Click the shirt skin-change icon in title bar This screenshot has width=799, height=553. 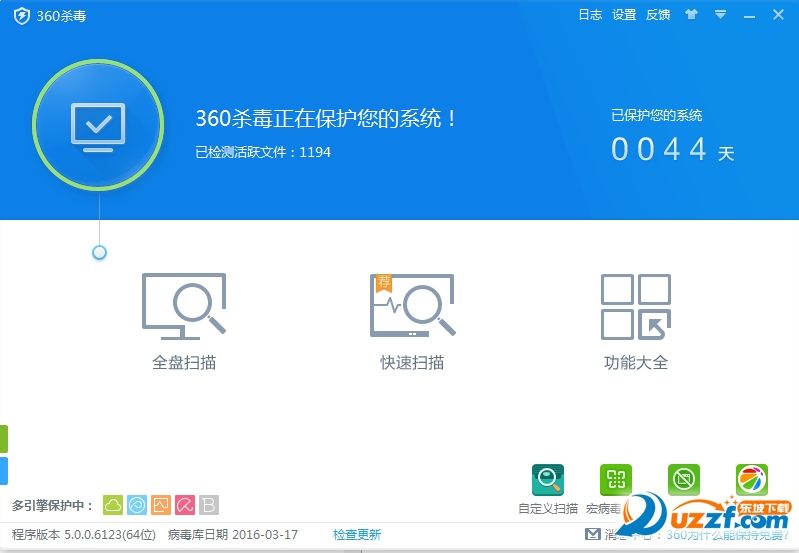pyautogui.click(x=691, y=15)
